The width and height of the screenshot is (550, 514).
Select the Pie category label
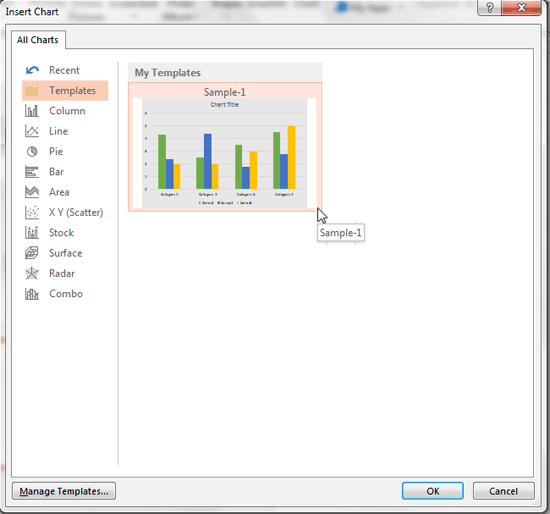pyautogui.click(x=56, y=152)
